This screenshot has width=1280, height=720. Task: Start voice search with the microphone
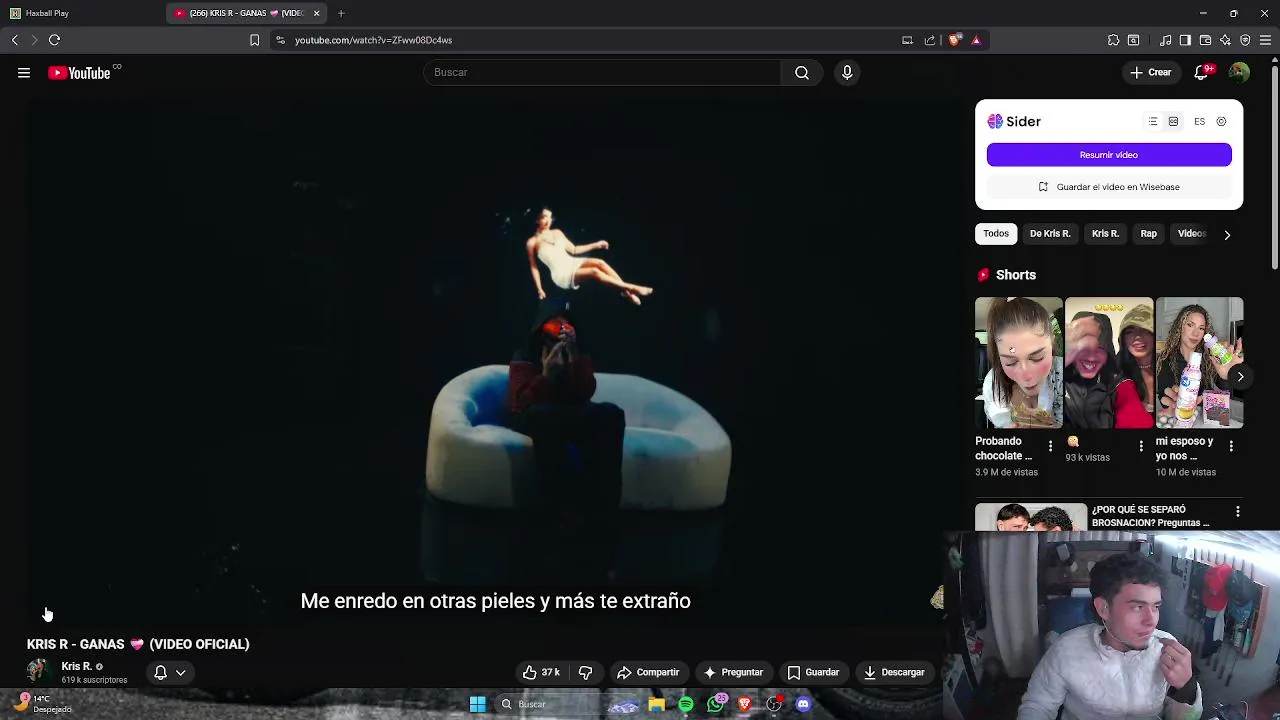pyautogui.click(x=847, y=73)
